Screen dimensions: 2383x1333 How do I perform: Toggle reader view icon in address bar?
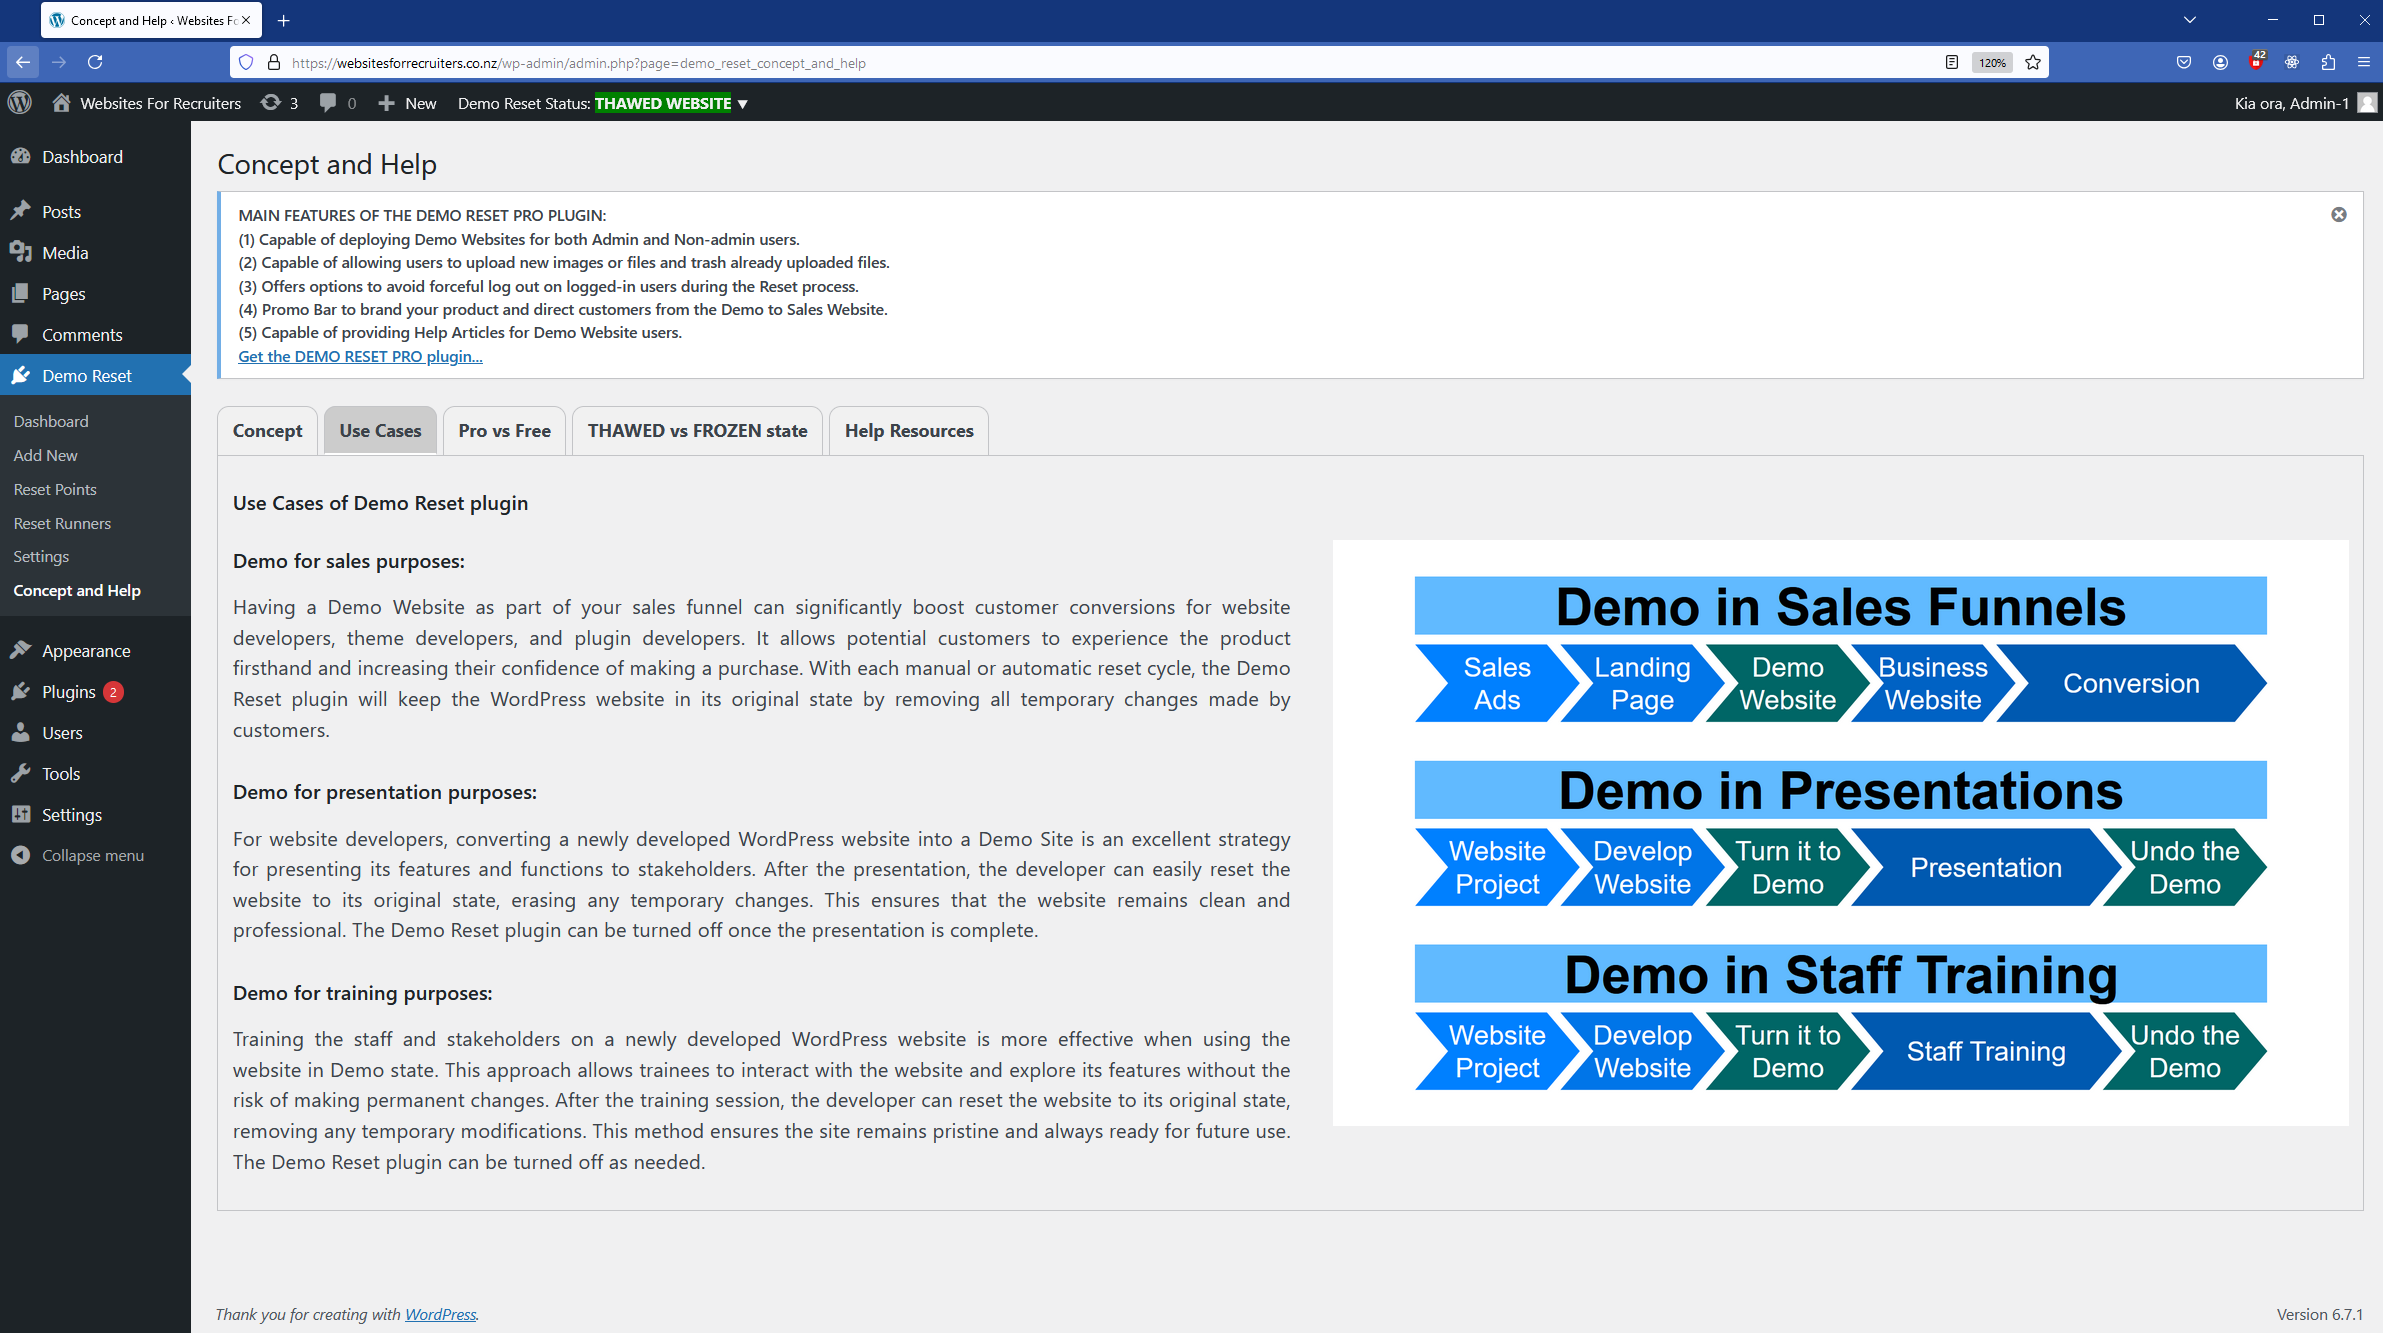1951,62
